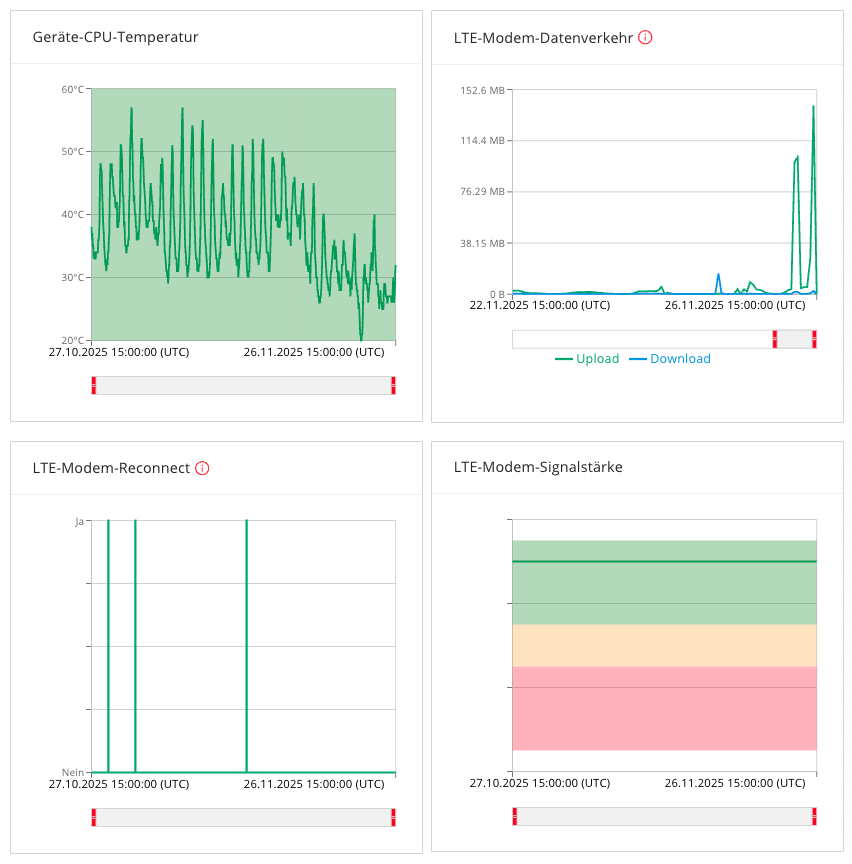
Task: Click the empty track of Datenverkehr range bar
Action: [642, 339]
